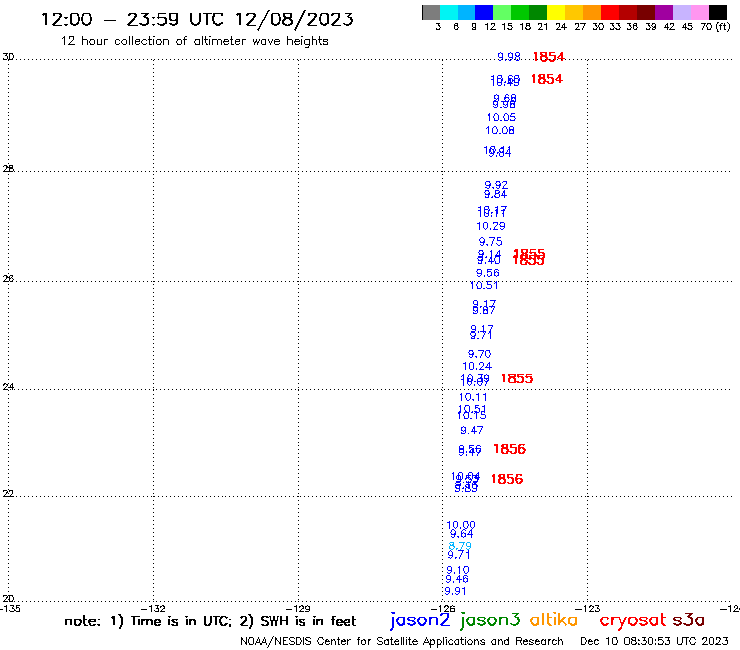Image resolution: width=740 pixels, height=650 pixels.
Task: Click the longitude axis label -129
Action: click(x=299, y=609)
